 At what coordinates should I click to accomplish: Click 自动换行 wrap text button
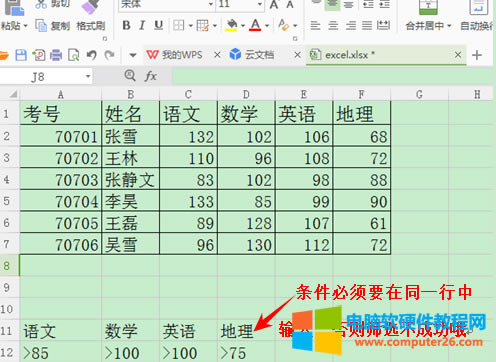tap(477, 25)
